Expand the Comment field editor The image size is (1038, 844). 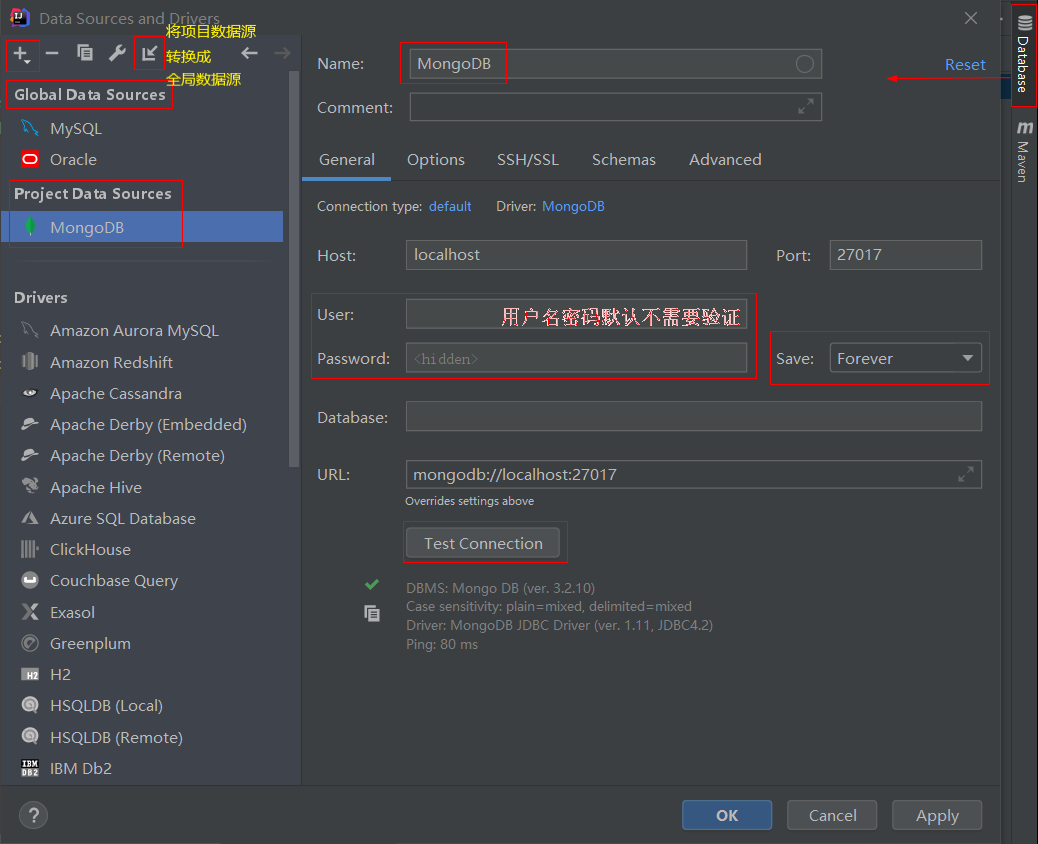coord(806,107)
